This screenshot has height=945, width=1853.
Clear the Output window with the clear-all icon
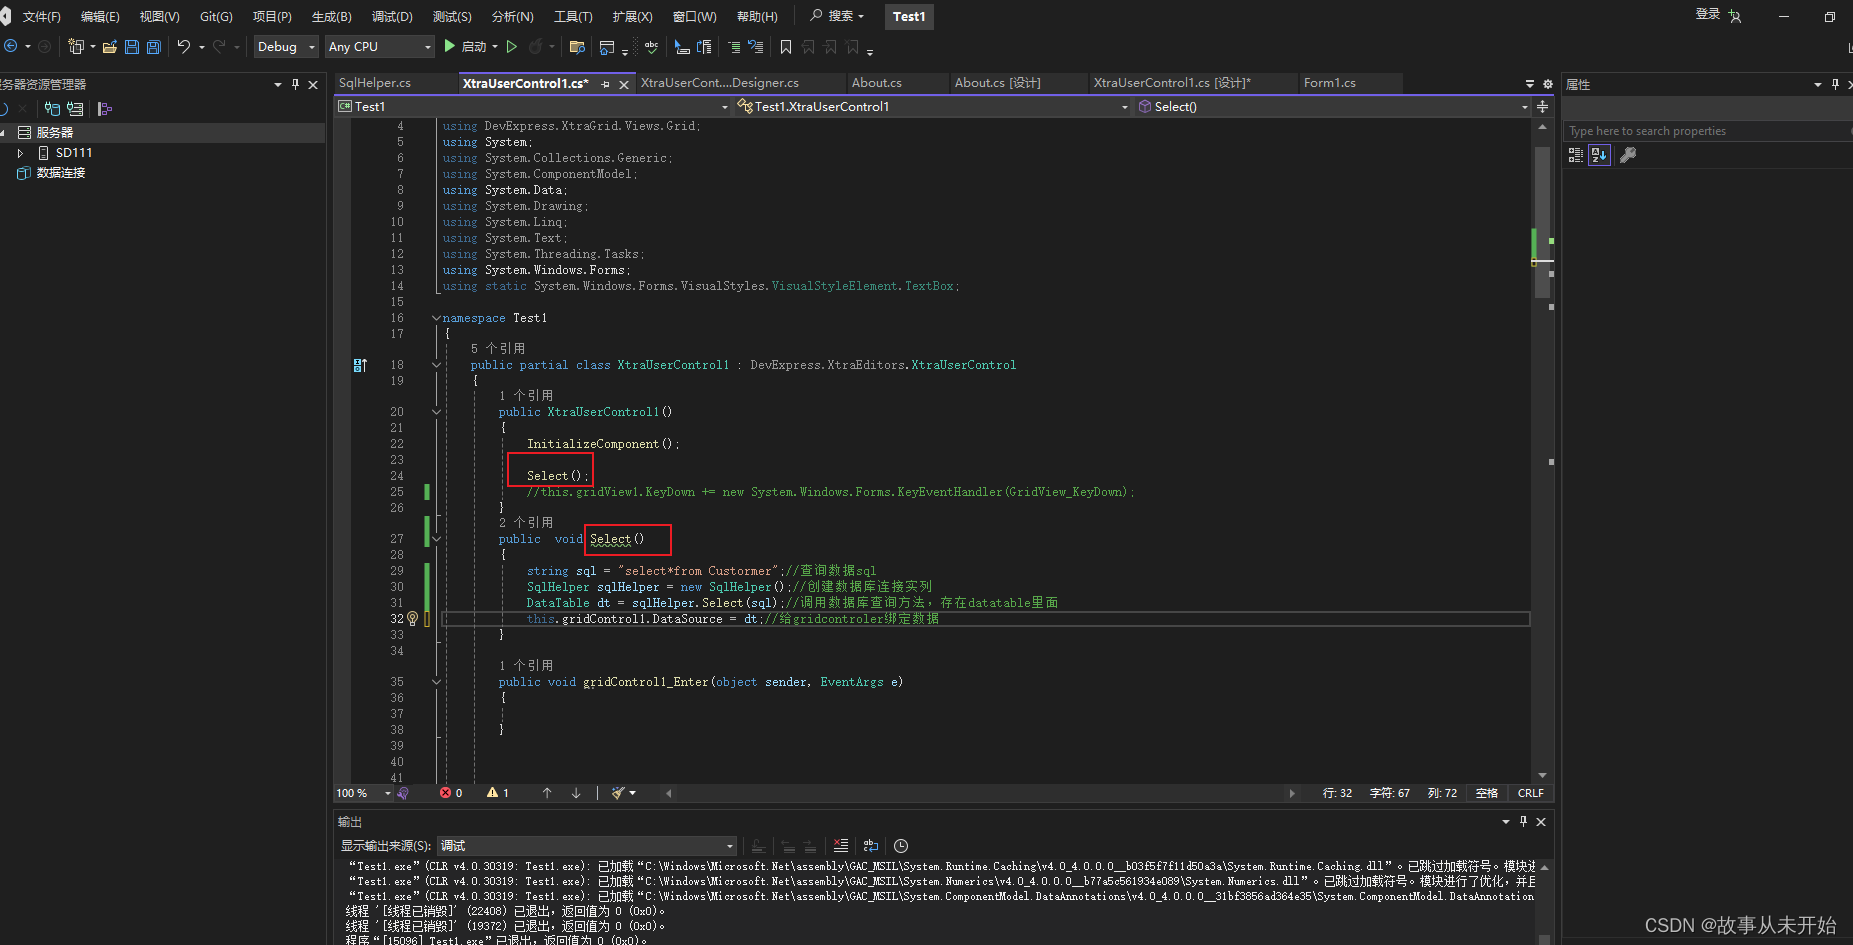tap(841, 845)
